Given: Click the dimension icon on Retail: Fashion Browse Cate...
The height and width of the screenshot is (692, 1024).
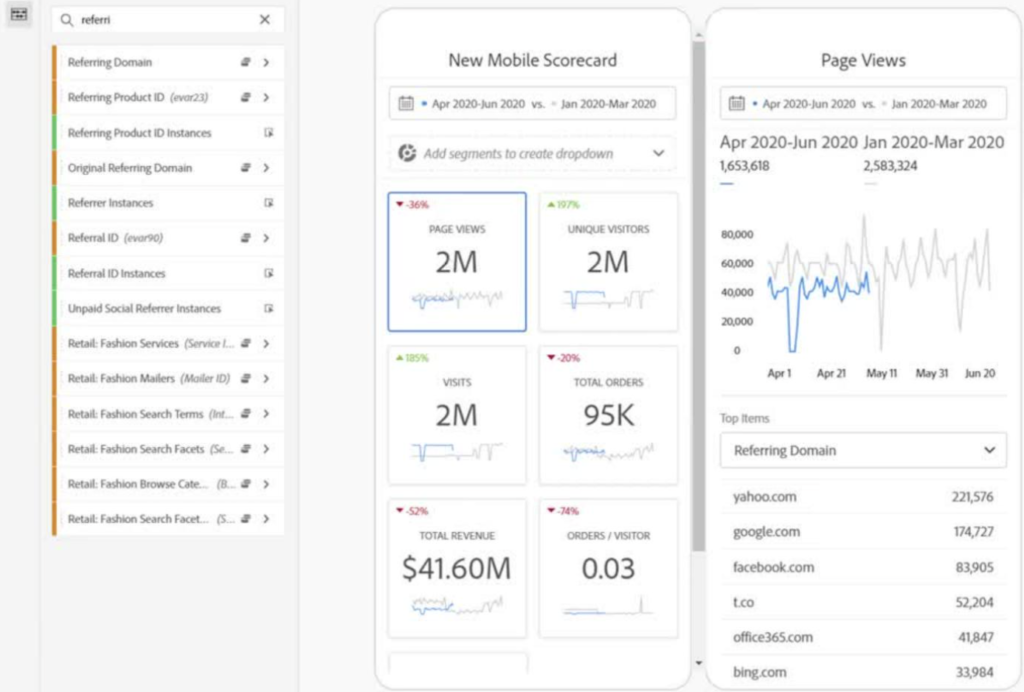Looking at the screenshot, I should click(x=246, y=484).
